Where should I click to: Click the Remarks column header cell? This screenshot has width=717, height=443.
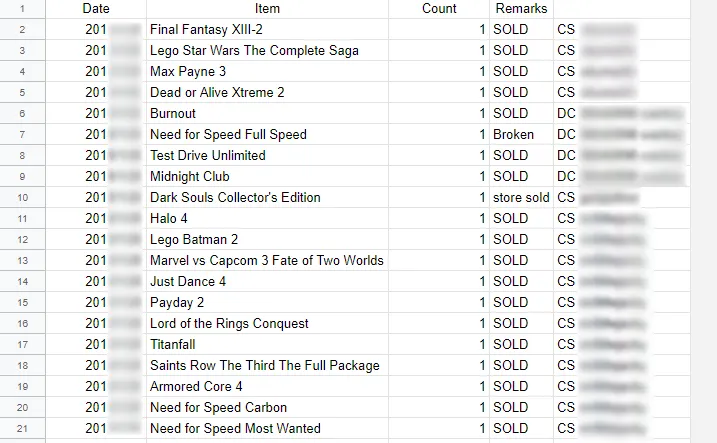click(521, 8)
